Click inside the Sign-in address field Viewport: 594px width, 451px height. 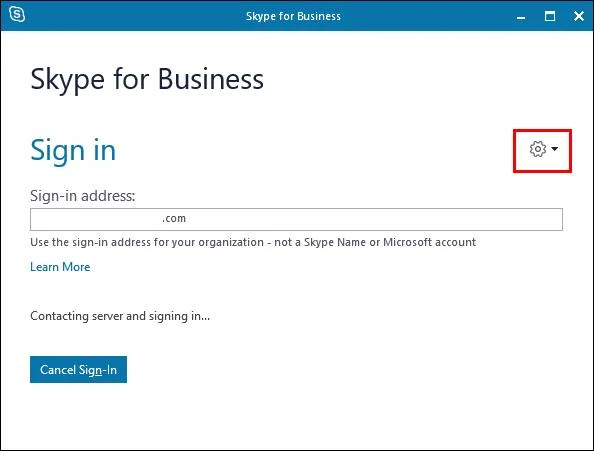(296, 219)
